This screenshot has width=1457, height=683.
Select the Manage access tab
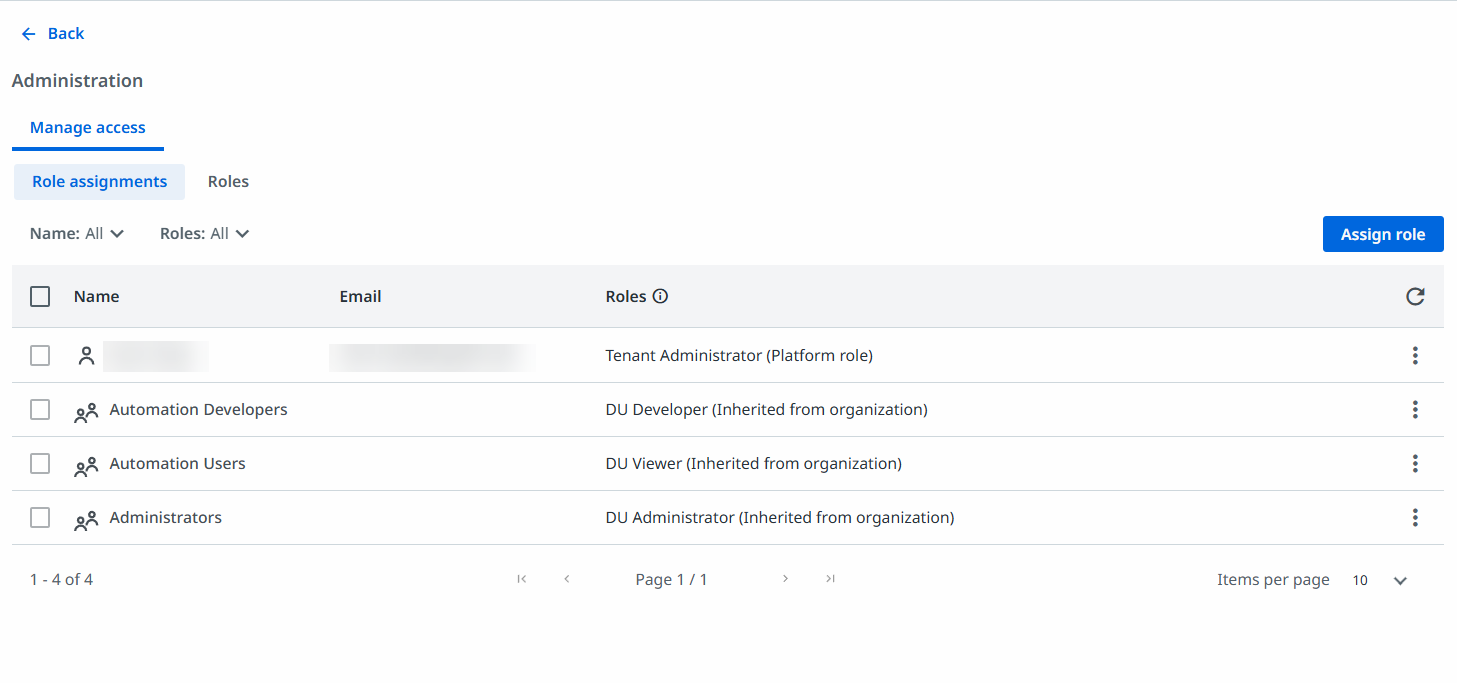(x=88, y=128)
